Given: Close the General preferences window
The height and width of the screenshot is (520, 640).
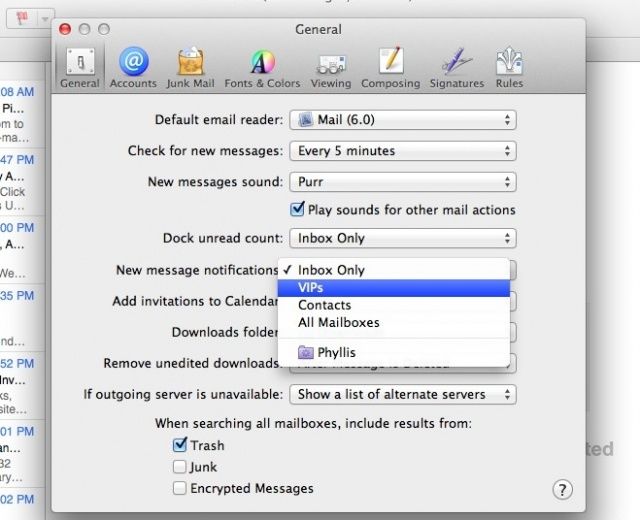Looking at the screenshot, I should click(65, 29).
